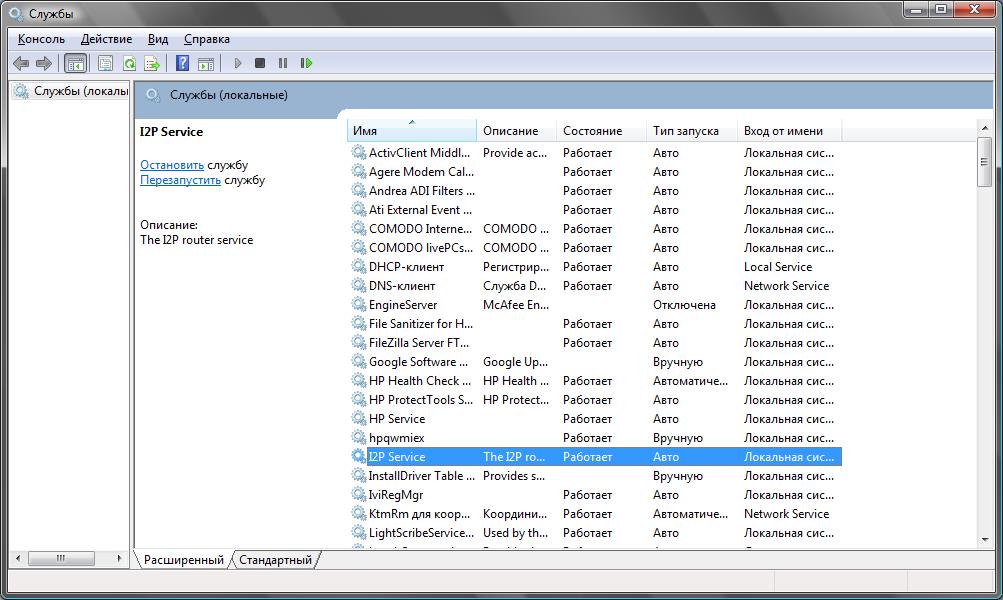The image size is (1003, 600).
Task: Open the Help toolbar icon
Action: pos(182,63)
